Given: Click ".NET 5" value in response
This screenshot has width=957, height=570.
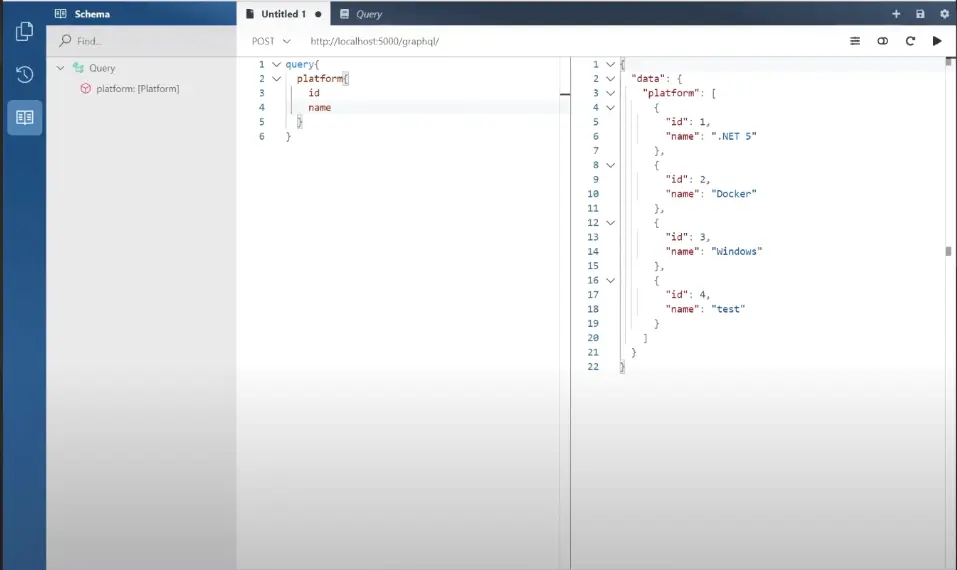Looking at the screenshot, I should pos(734,136).
